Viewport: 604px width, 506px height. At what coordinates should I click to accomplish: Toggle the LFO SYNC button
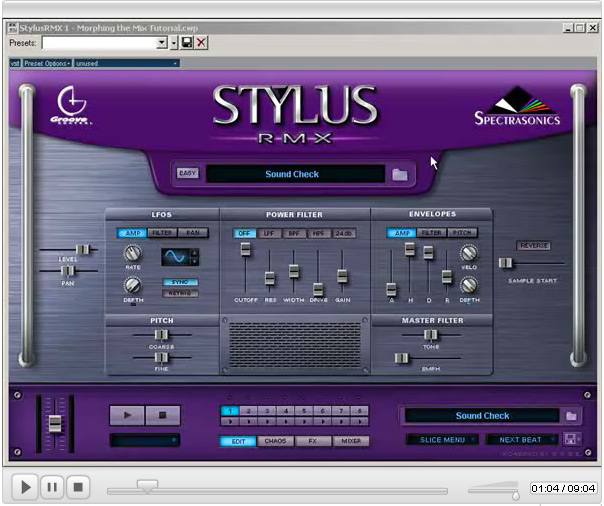[x=180, y=282]
